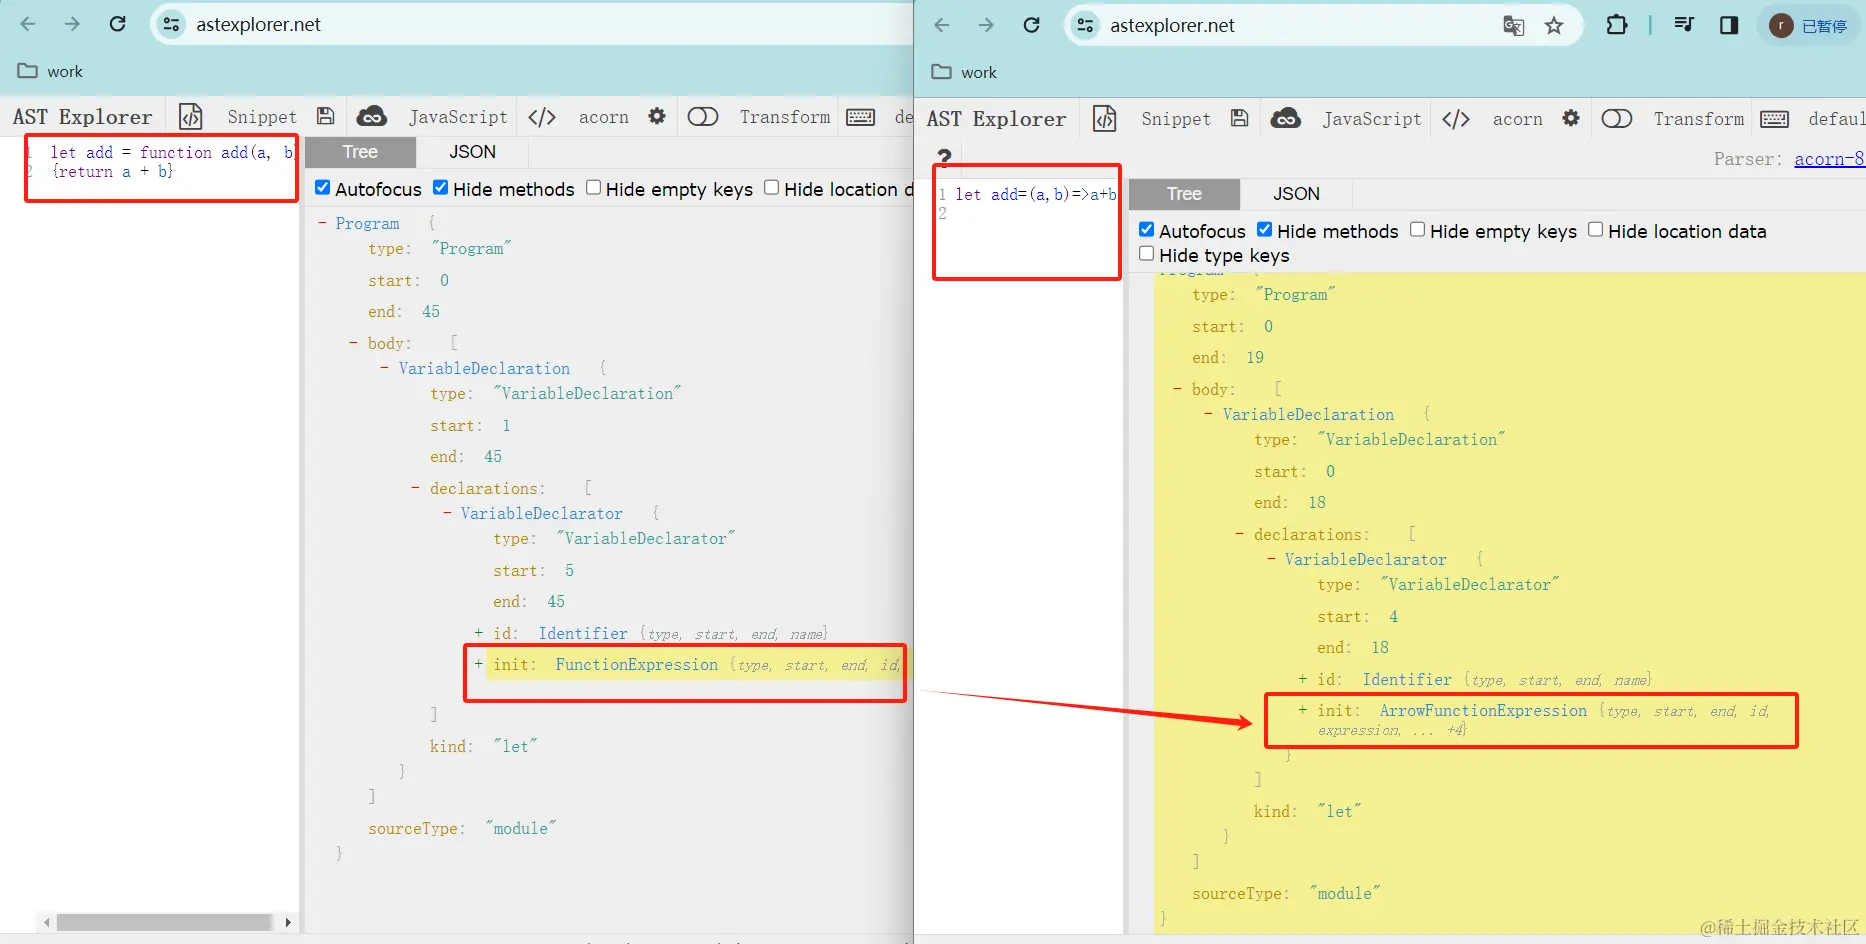Bookmark page with star icon

[x=1554, y=26]
